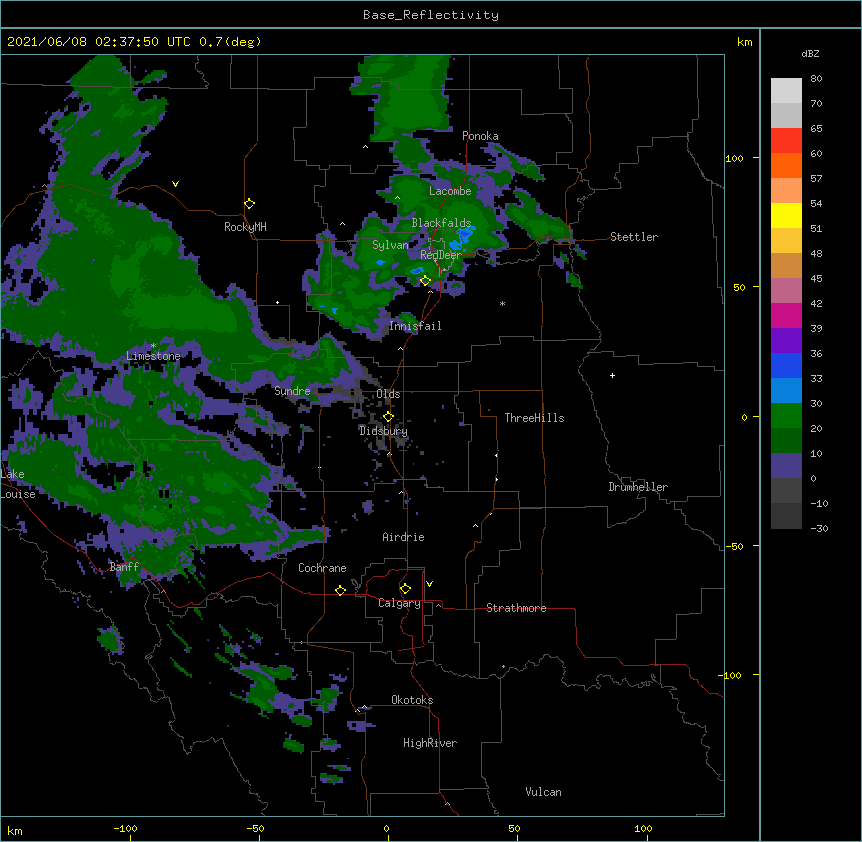Screen dimensions: 862x842
Task: Select the purple 36 dBZ legend swatch
Action: [x=786, y=340]
